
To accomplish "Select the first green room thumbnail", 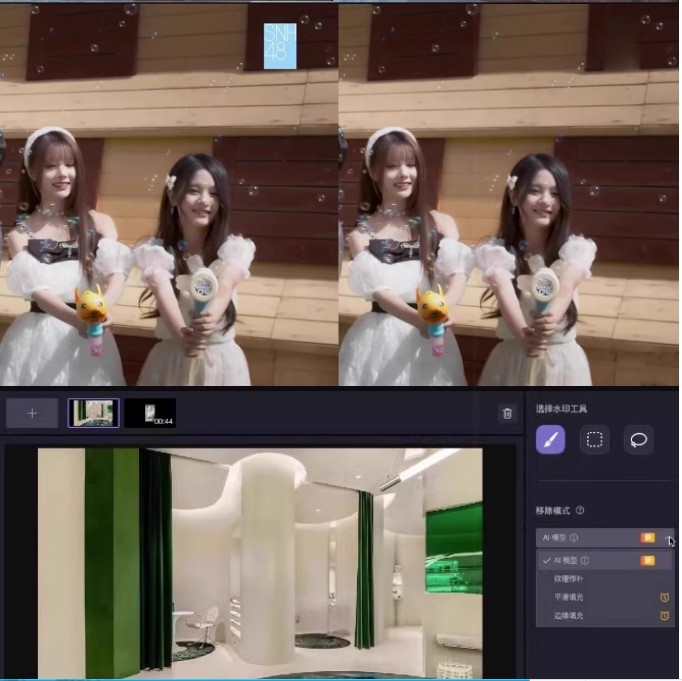I will [x=94, y=414].
